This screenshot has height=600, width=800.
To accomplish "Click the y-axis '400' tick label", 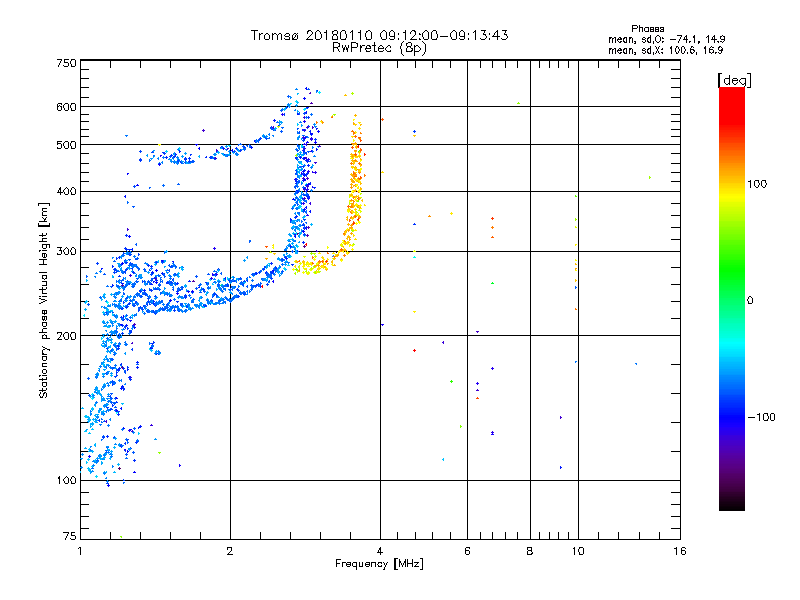I will click(66, 191).
